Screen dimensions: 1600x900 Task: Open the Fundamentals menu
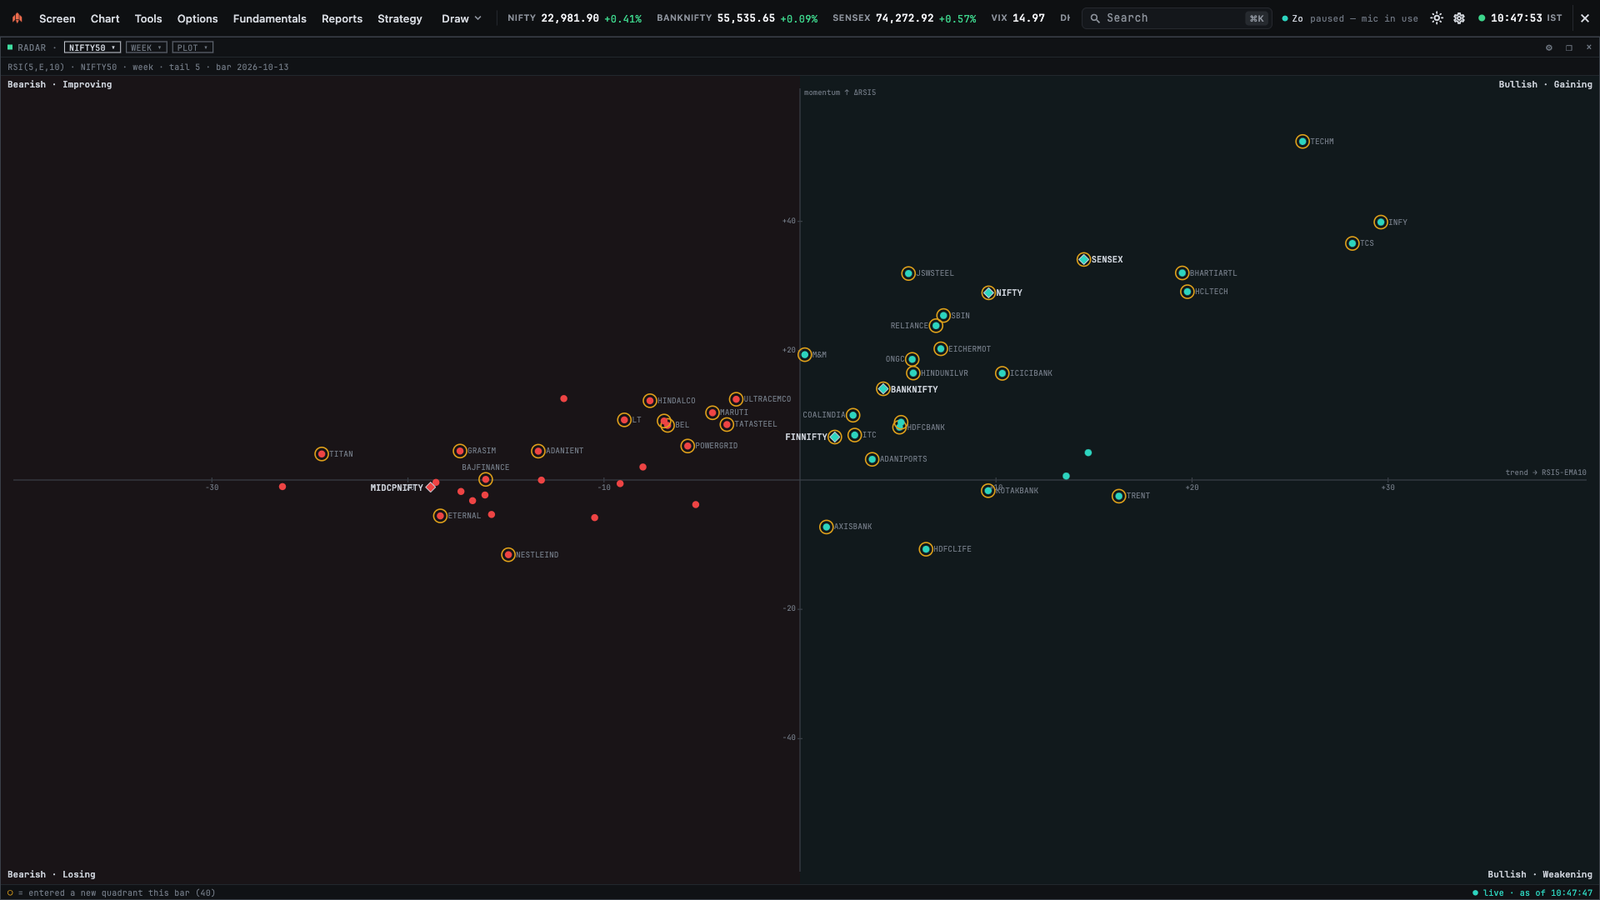click(x=269, y=18)
